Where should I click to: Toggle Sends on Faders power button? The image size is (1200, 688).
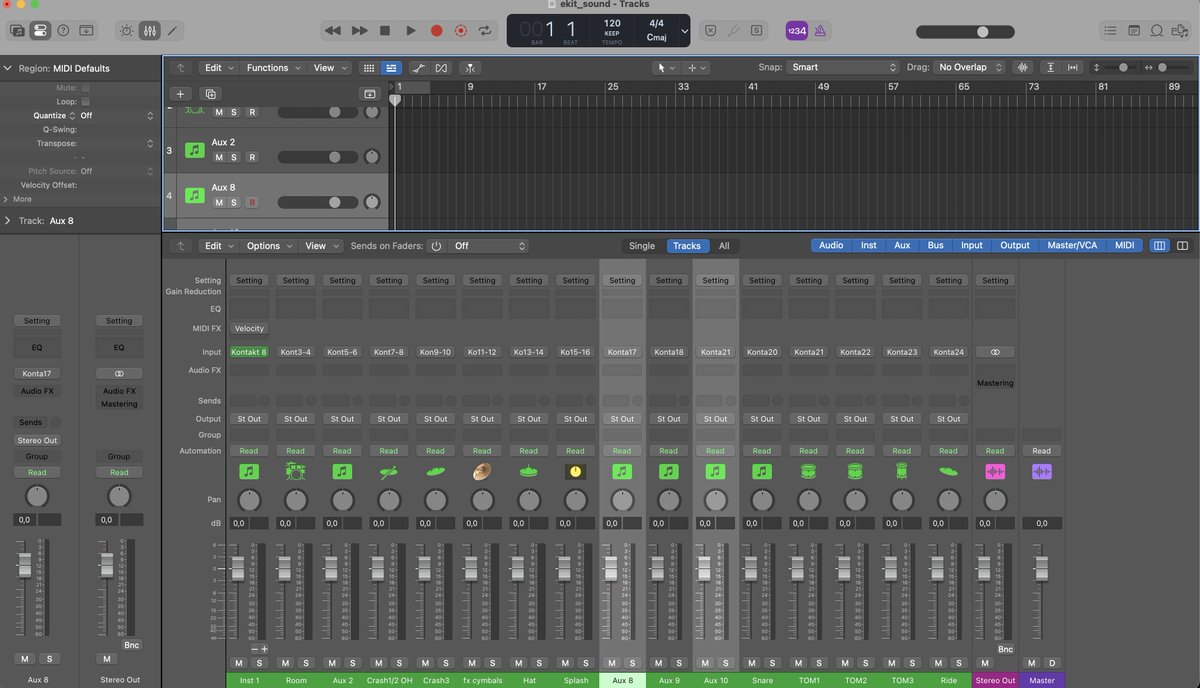pos(437,245)
